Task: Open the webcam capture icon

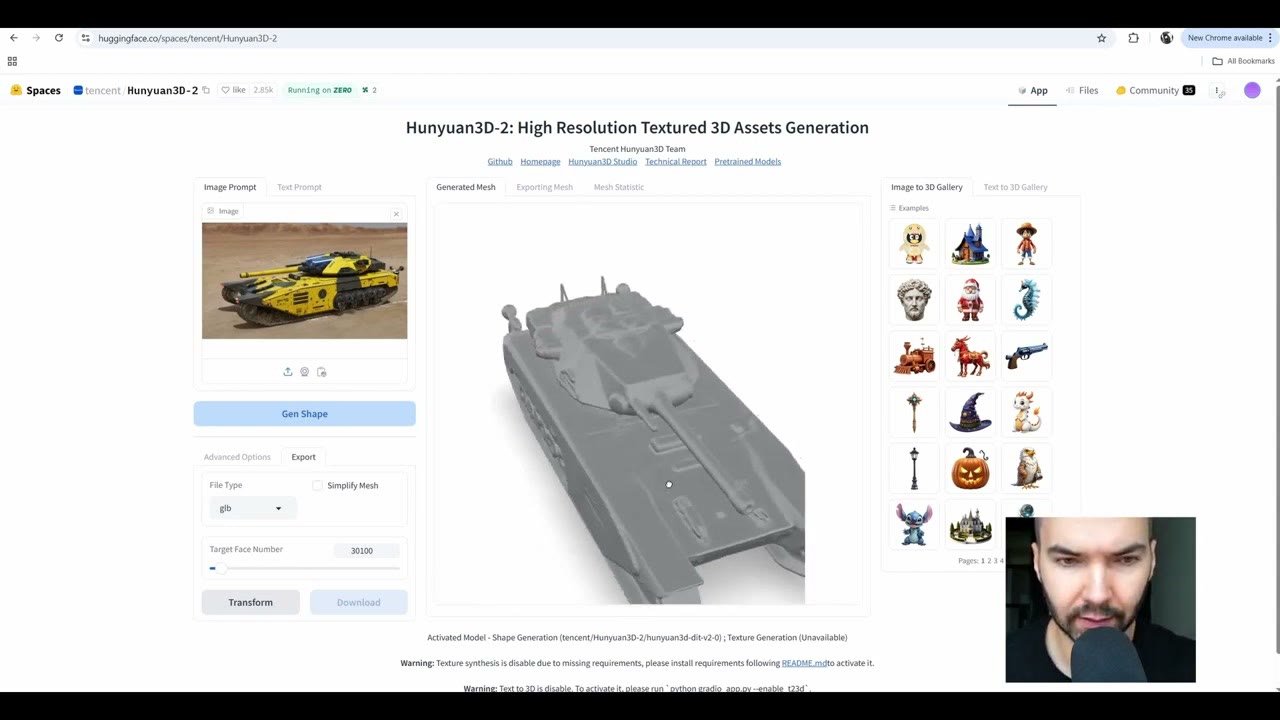Action: point(305,372)
